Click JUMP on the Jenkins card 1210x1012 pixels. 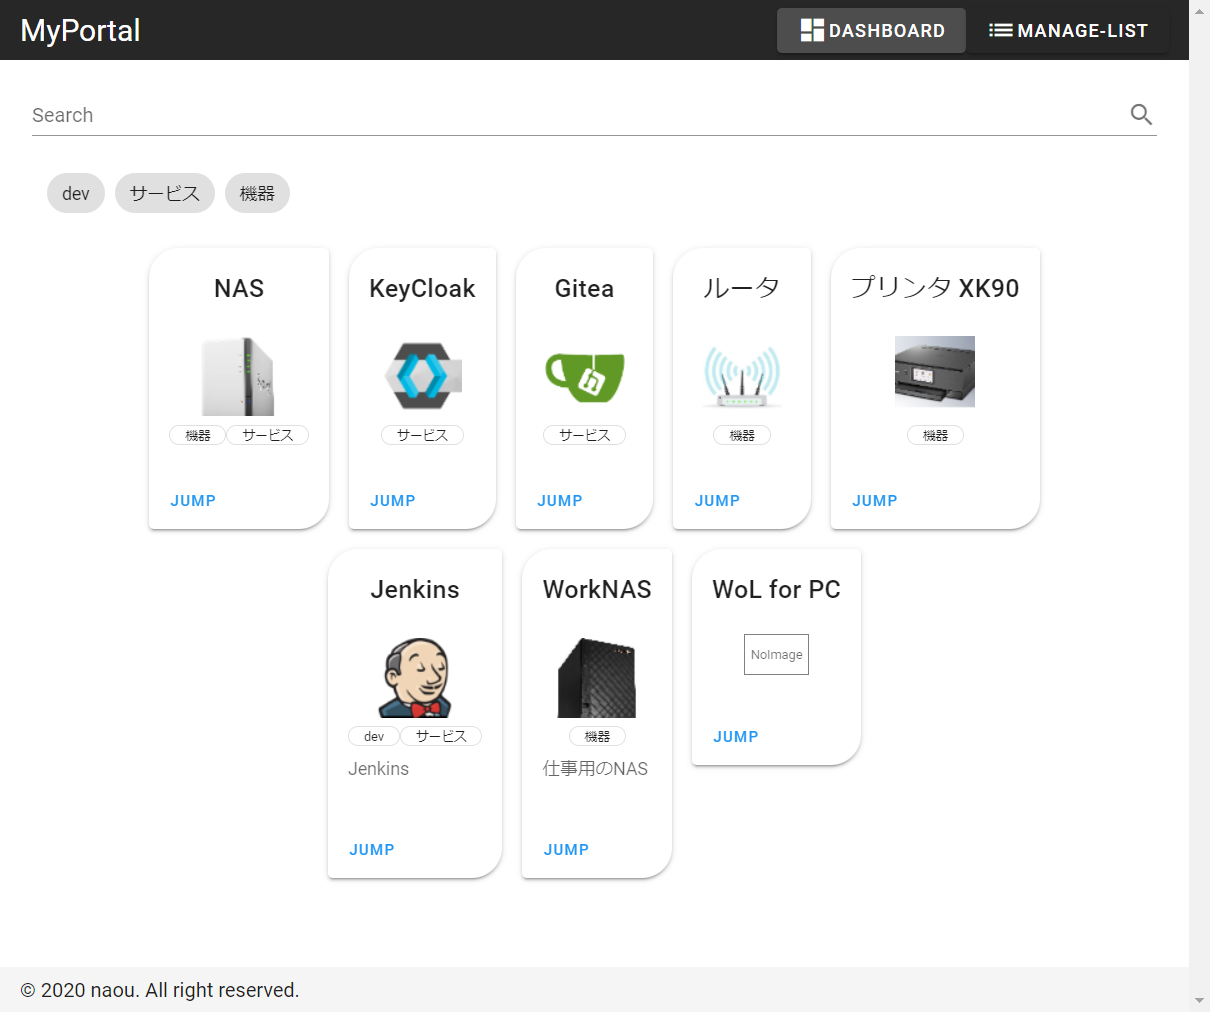[371, 849]
